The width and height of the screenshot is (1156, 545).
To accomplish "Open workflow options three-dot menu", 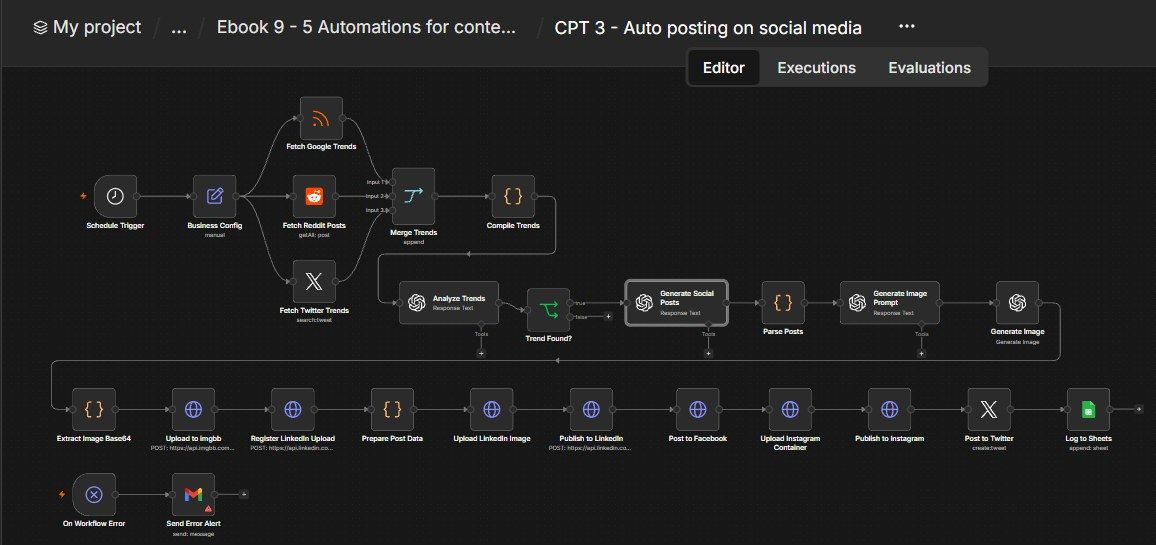I will point(907,27).
